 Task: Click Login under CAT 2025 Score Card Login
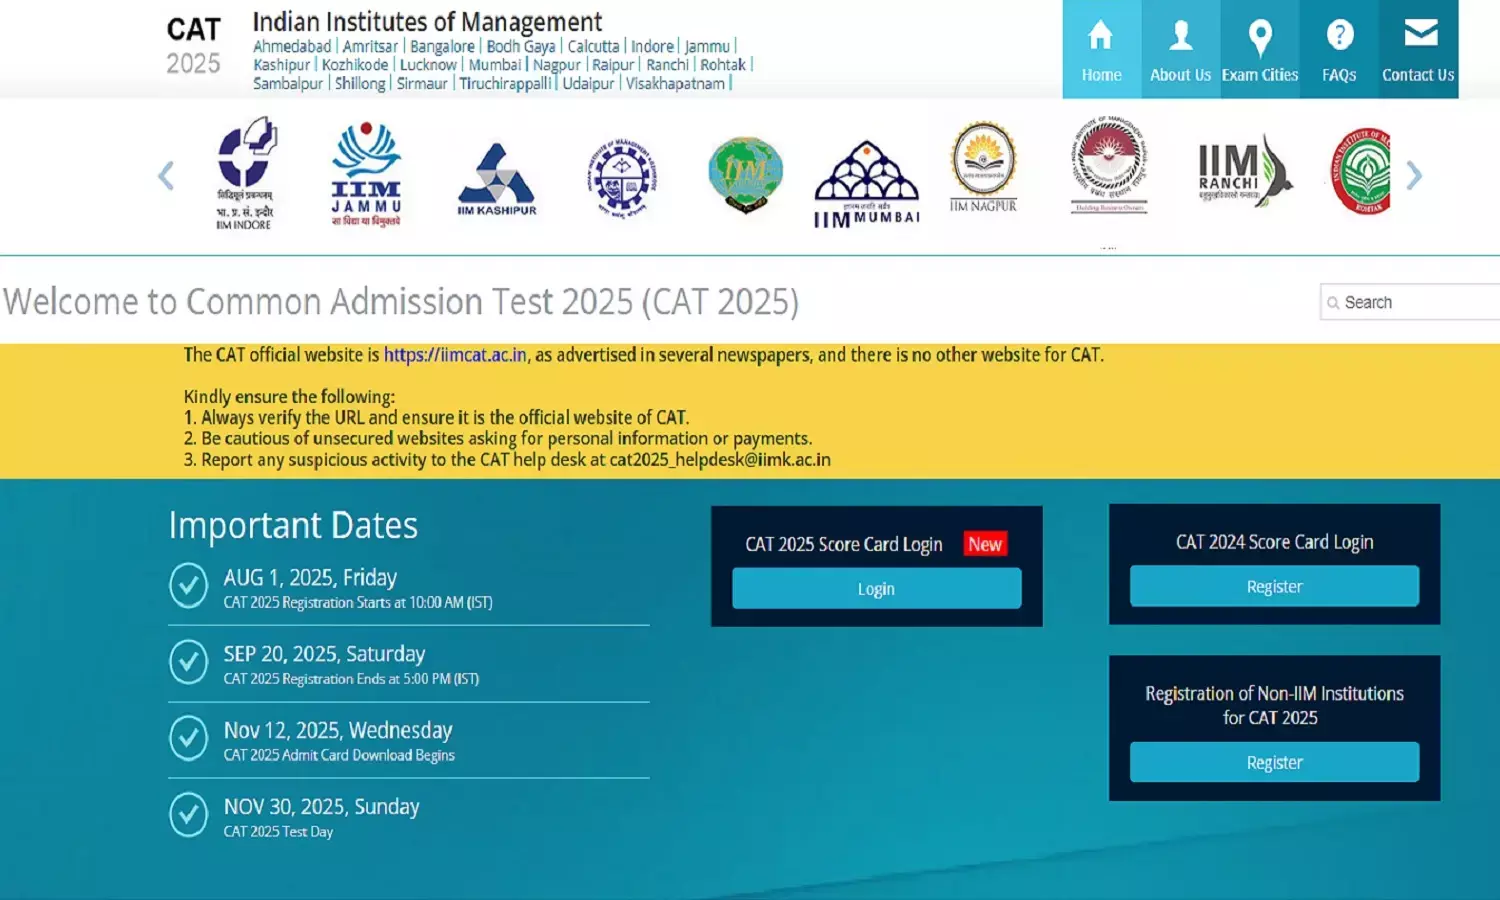(876, 588)
